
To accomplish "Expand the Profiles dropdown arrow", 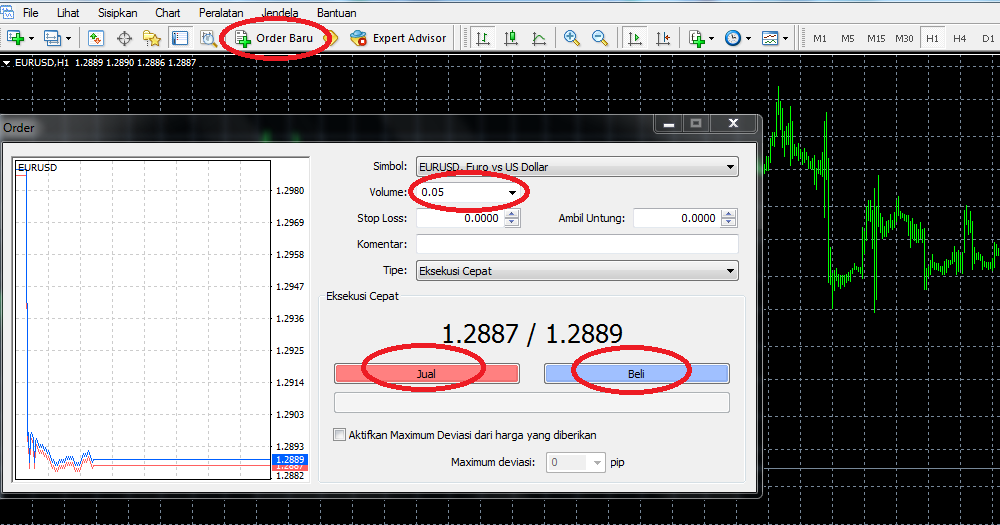I will coord(68,38).
